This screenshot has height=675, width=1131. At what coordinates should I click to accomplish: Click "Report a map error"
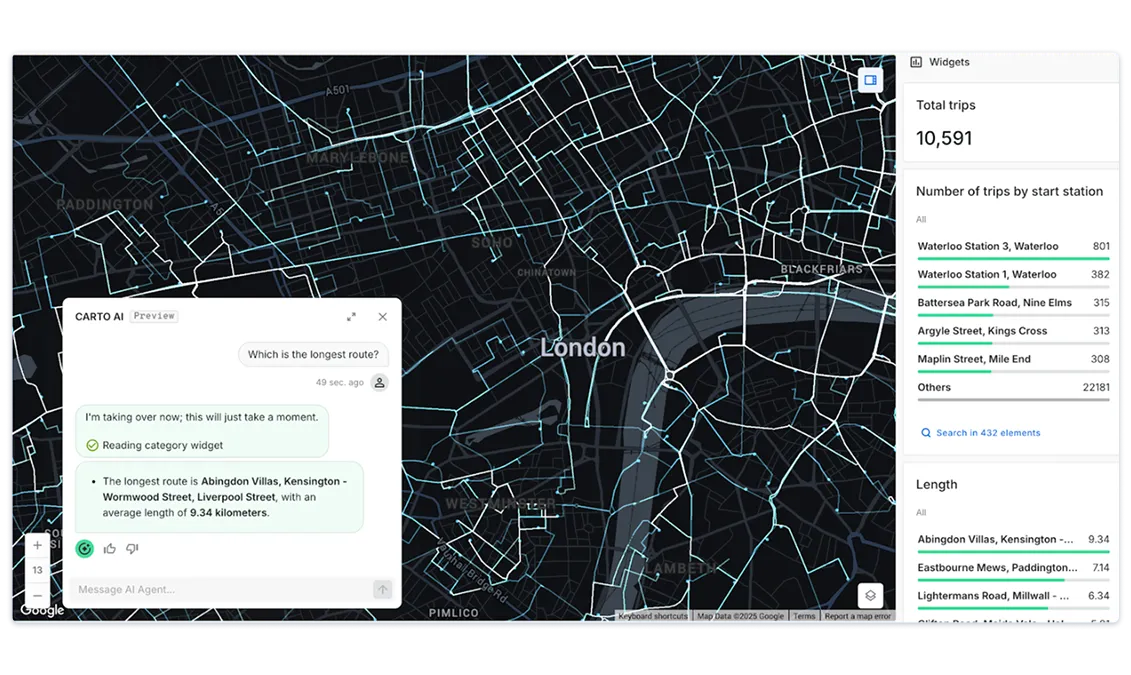(857, 616)
